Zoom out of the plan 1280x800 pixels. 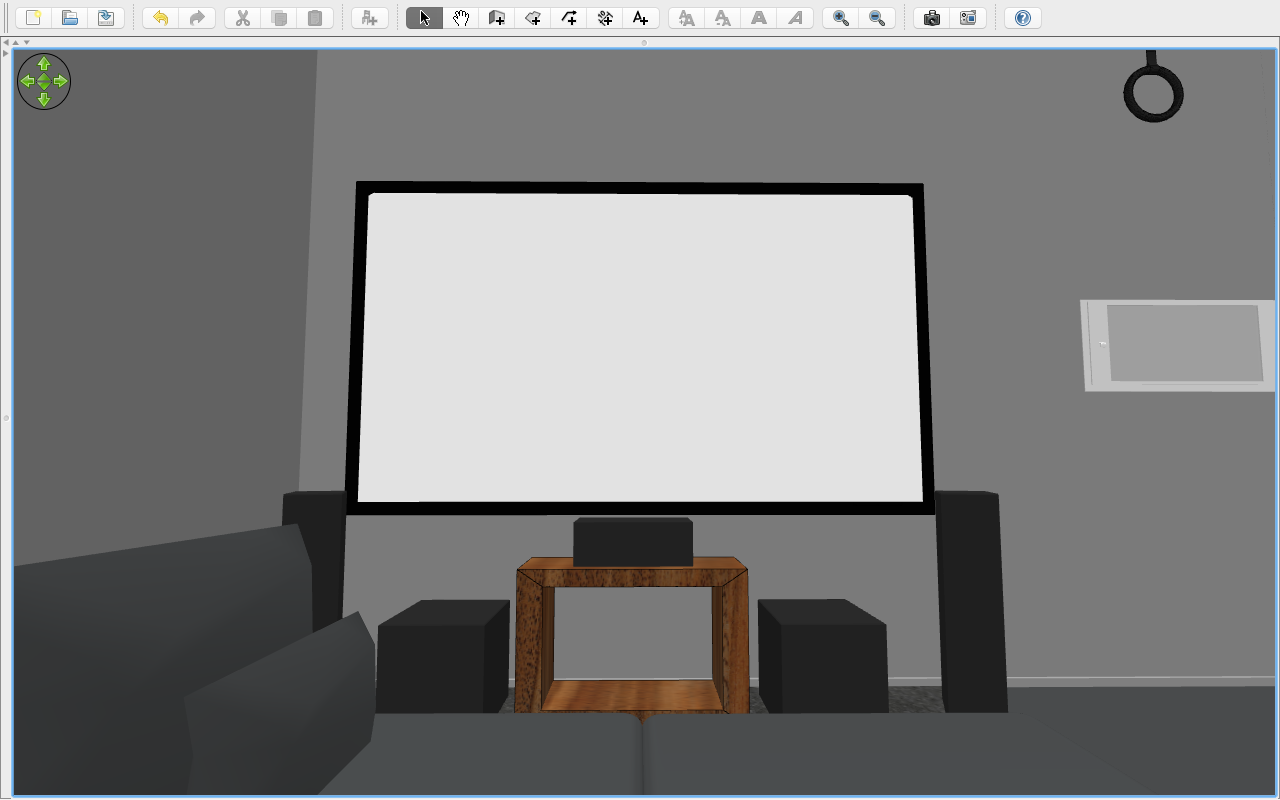click(877, 18)
